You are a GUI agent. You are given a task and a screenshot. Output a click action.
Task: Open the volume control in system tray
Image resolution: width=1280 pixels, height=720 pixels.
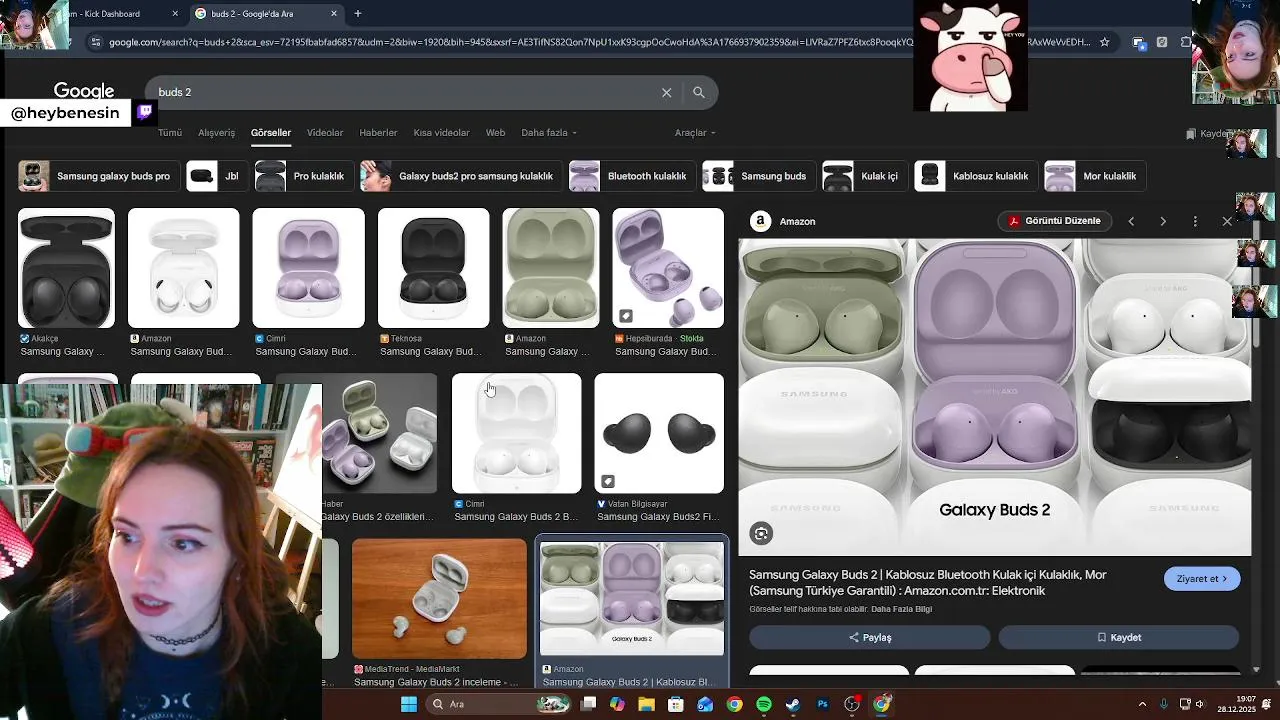pyautogui.click(x=1201, y=704)
